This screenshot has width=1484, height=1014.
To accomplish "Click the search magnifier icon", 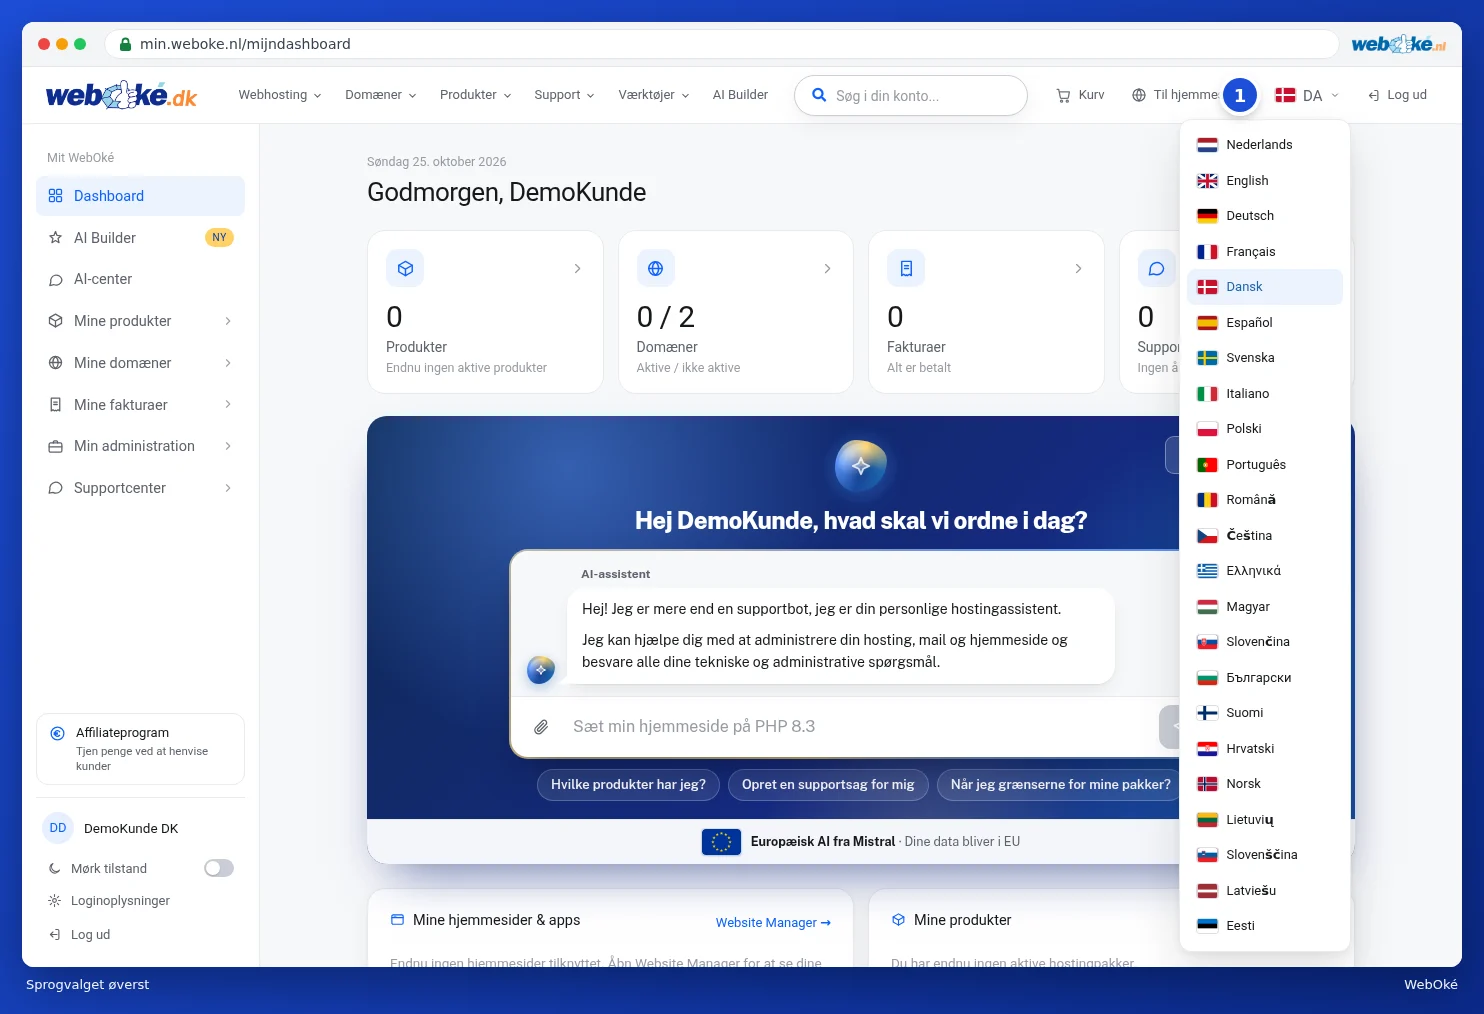I will [819, 95].
